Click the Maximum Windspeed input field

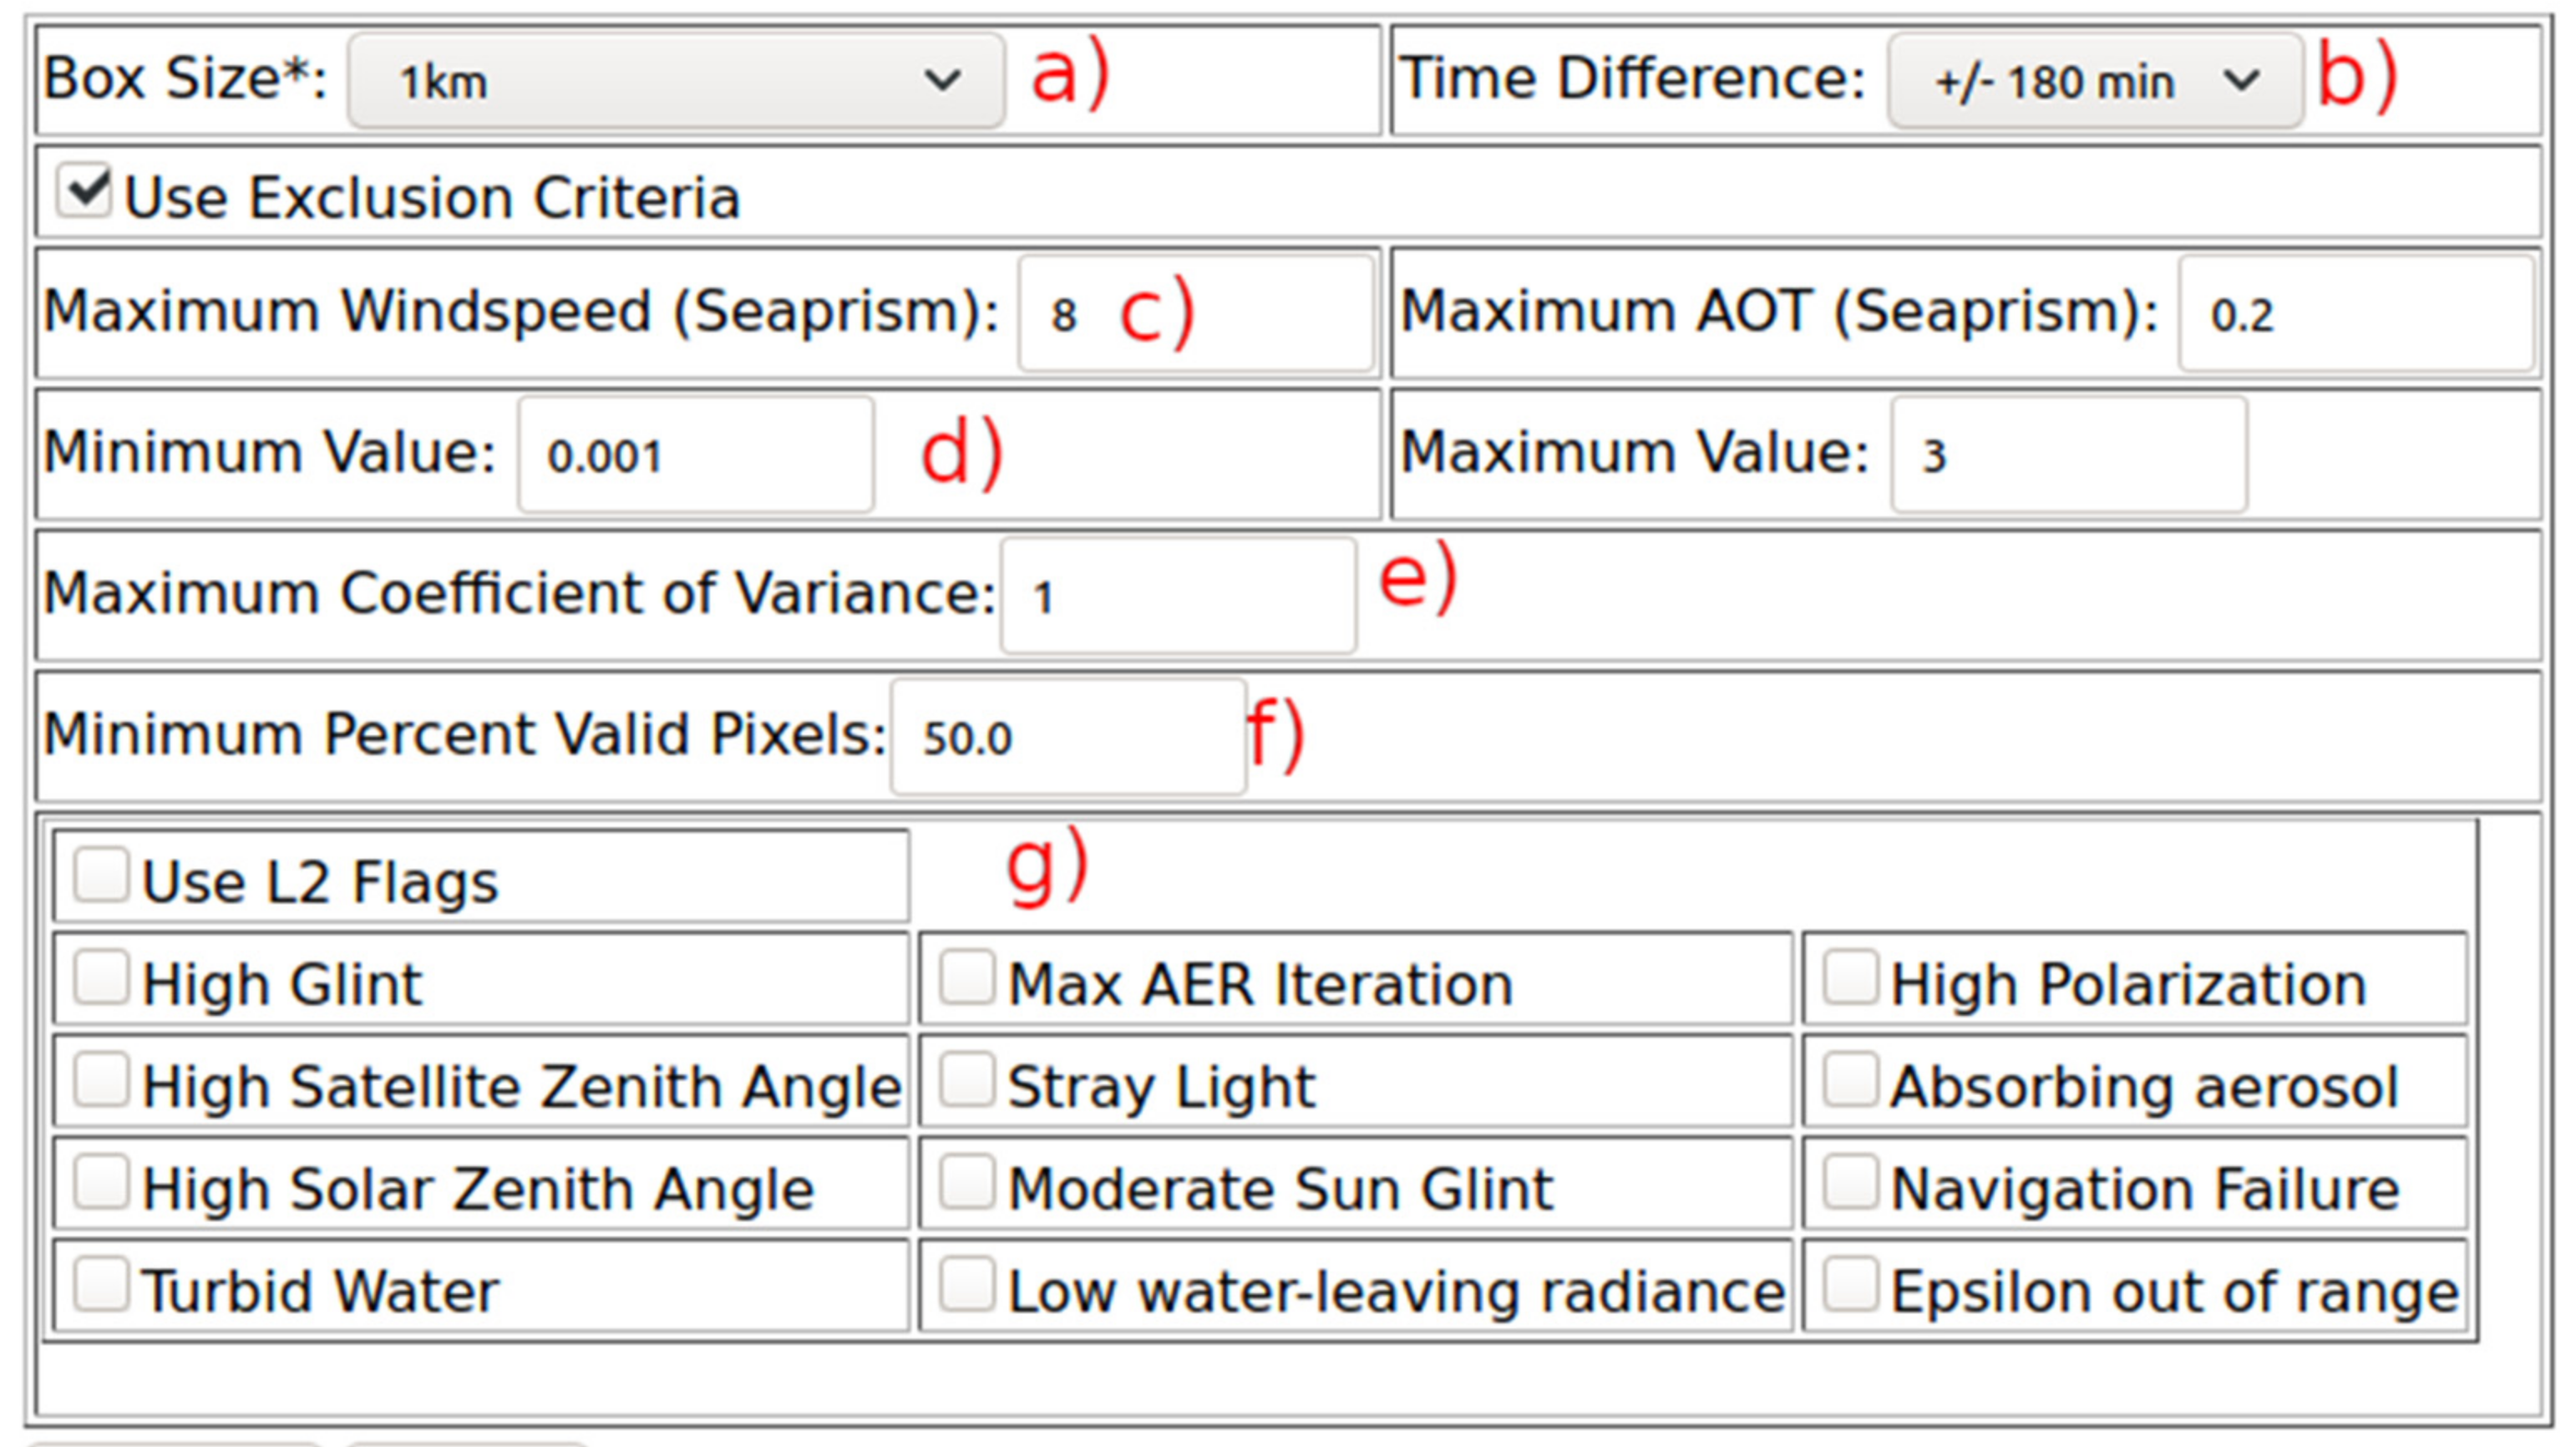pos(1195,314)
